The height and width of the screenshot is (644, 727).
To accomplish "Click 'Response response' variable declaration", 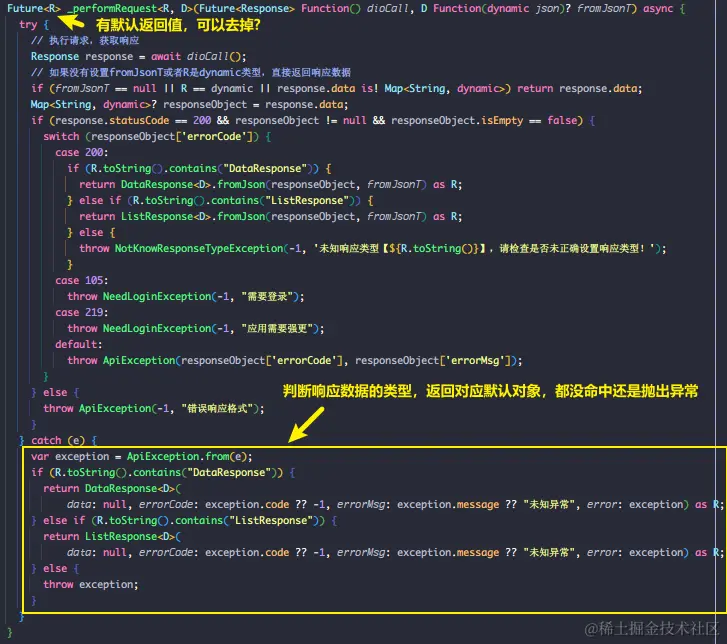I will click(82, 56).
